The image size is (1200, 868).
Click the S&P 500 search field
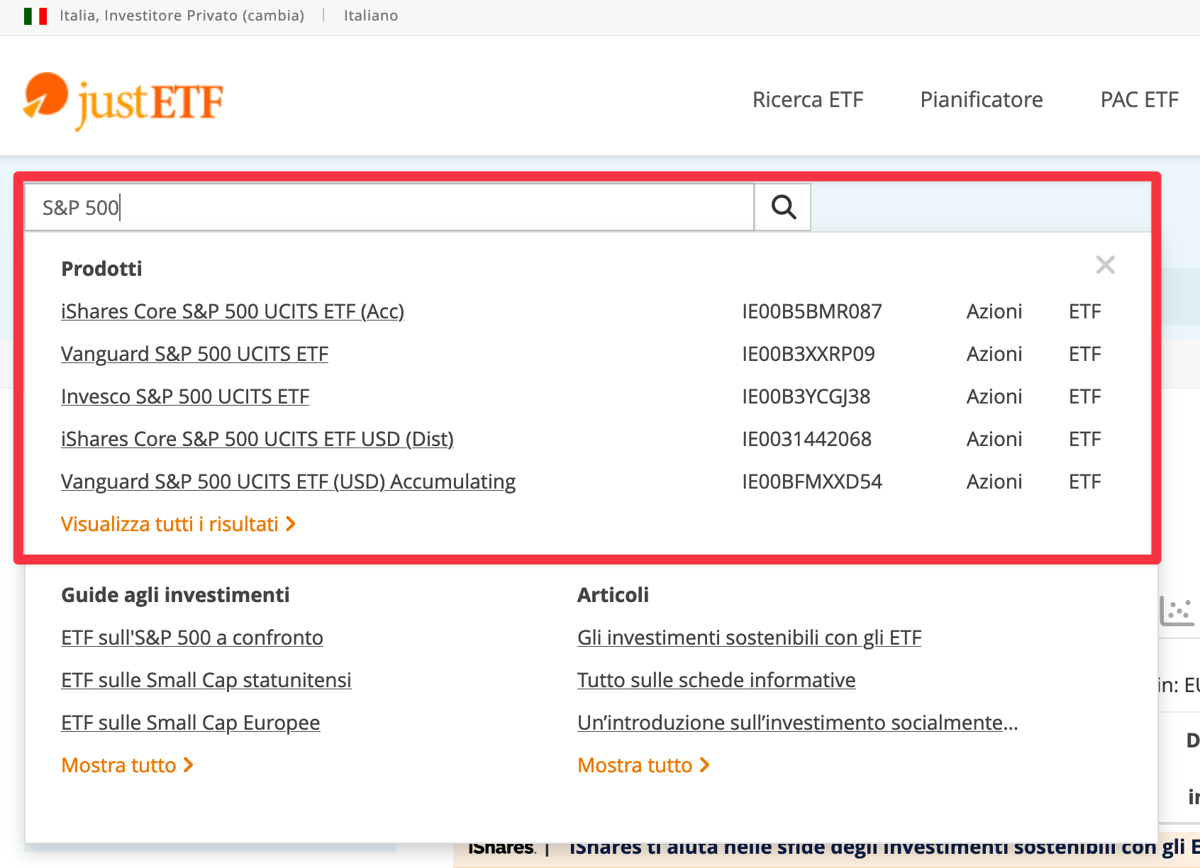pyautogui.click(x=388, y=207)
